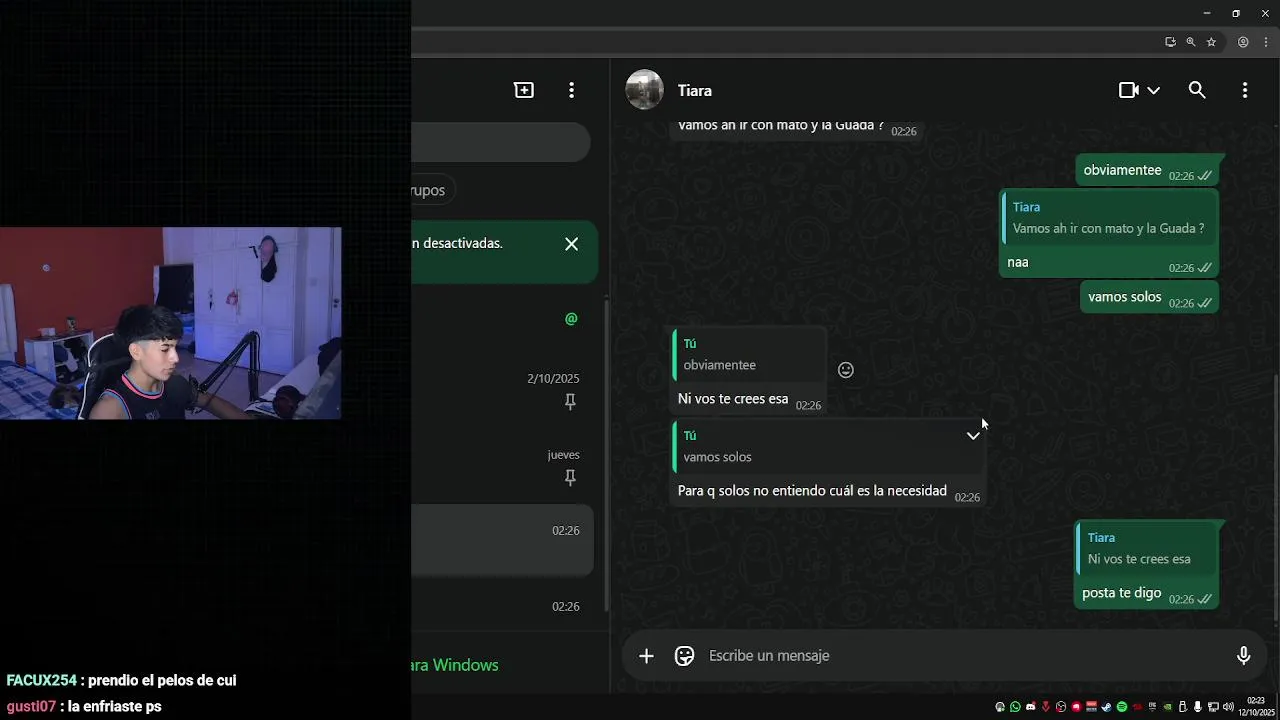This screenshot has height=720, width=1280.
Task: Click the microphone tray icon
Action: tap(1197, 707)
